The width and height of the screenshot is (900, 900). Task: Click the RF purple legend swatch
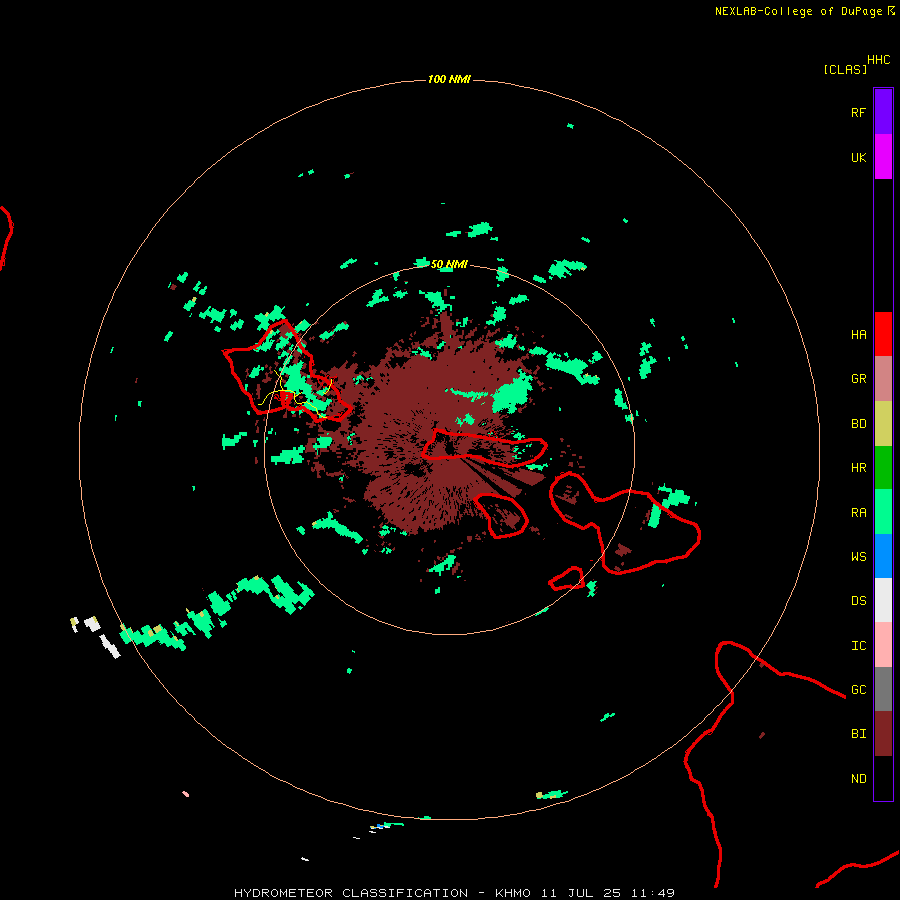(883, 112)
